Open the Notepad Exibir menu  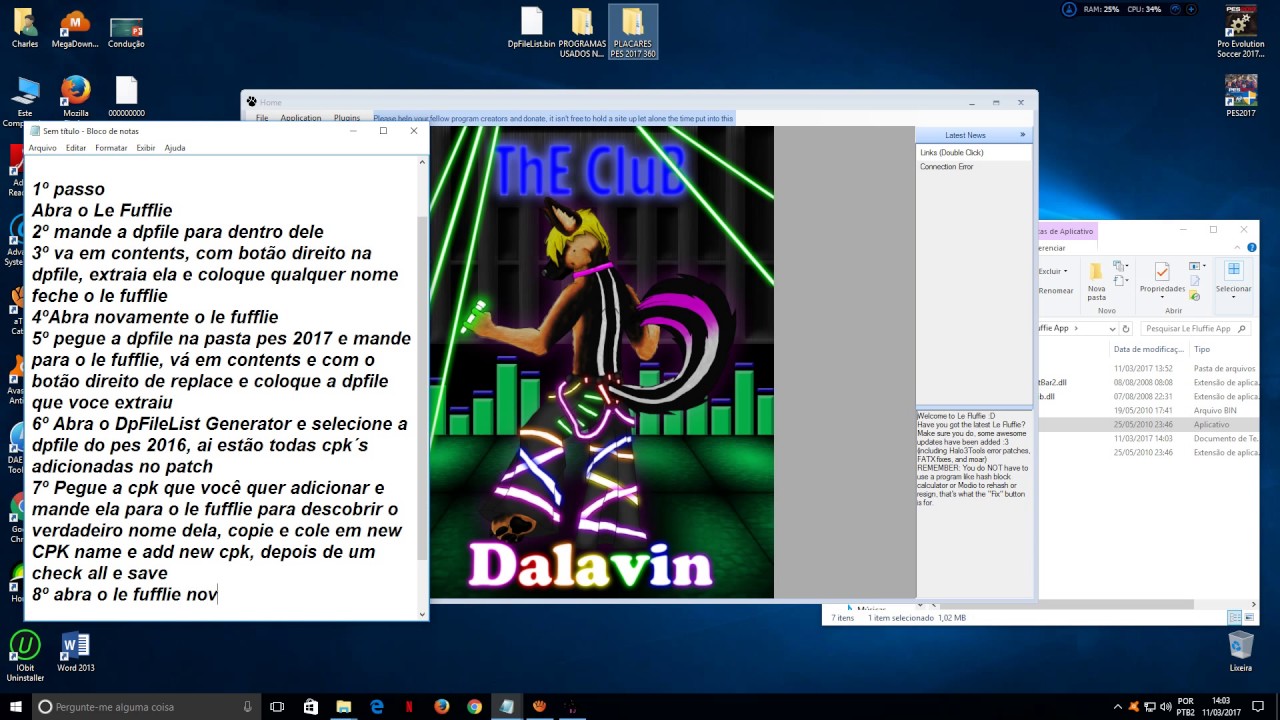click(146, 148)
